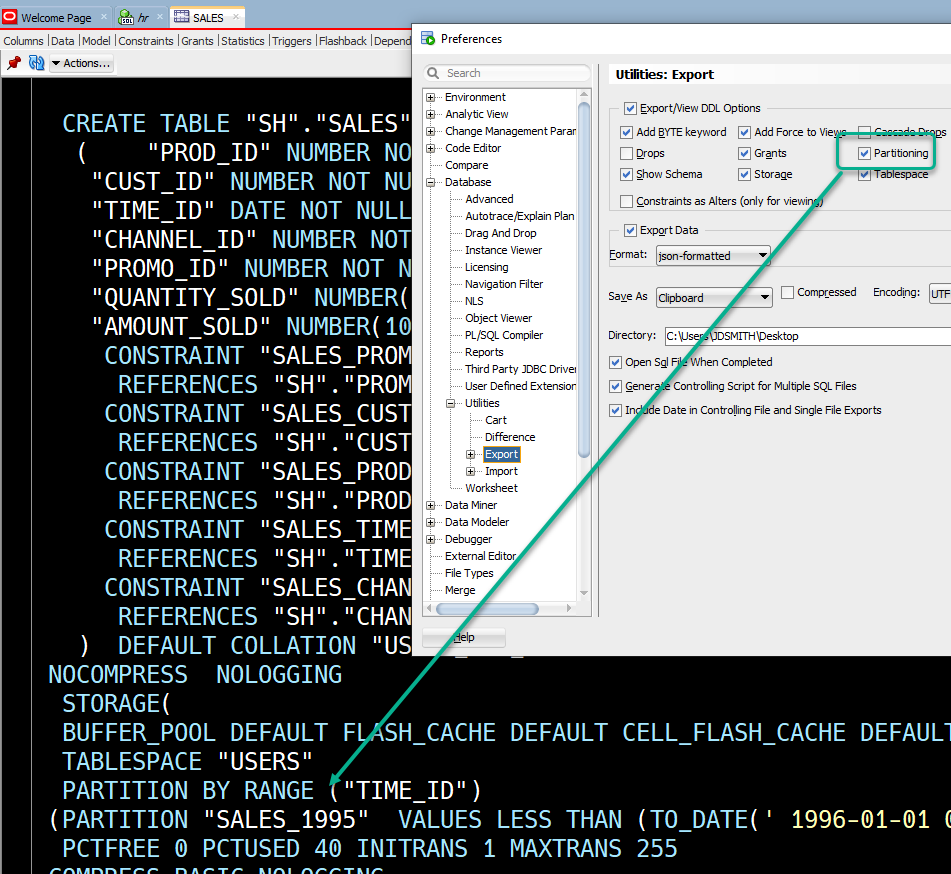Select Compare in preferences tree
The height and width of the screenshot is (874, 951).
466,165
